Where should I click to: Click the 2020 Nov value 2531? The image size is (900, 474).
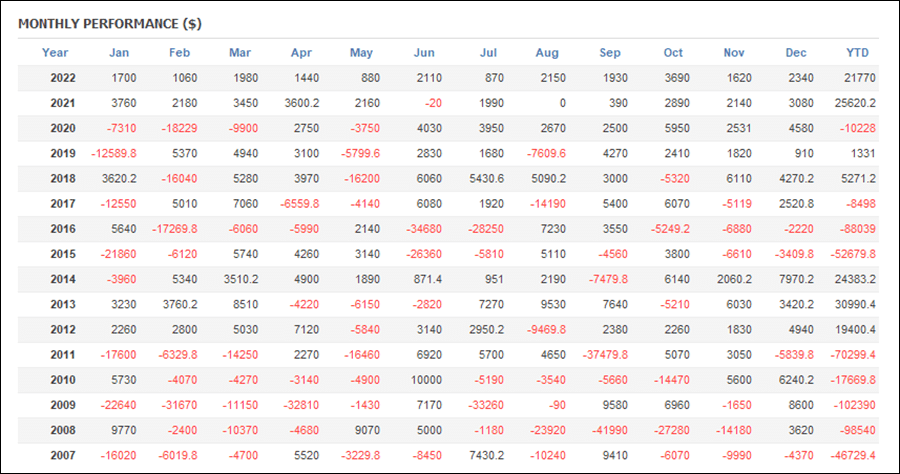(739, 129)
